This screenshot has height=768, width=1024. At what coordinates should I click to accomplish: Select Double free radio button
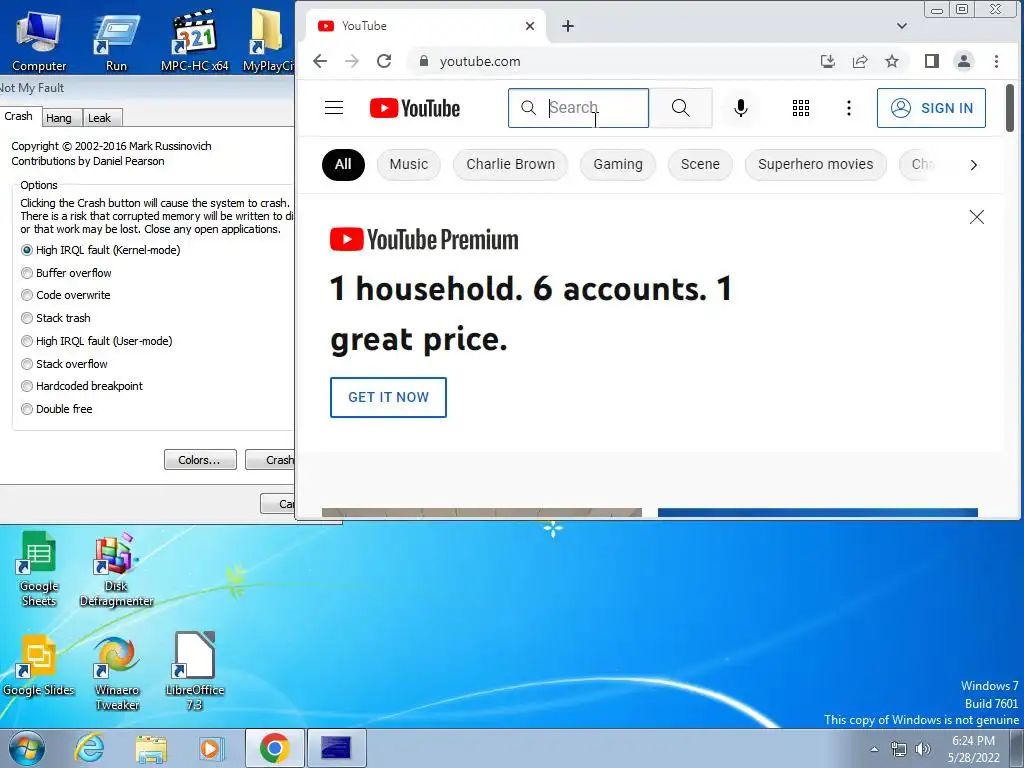coord(57,409)
